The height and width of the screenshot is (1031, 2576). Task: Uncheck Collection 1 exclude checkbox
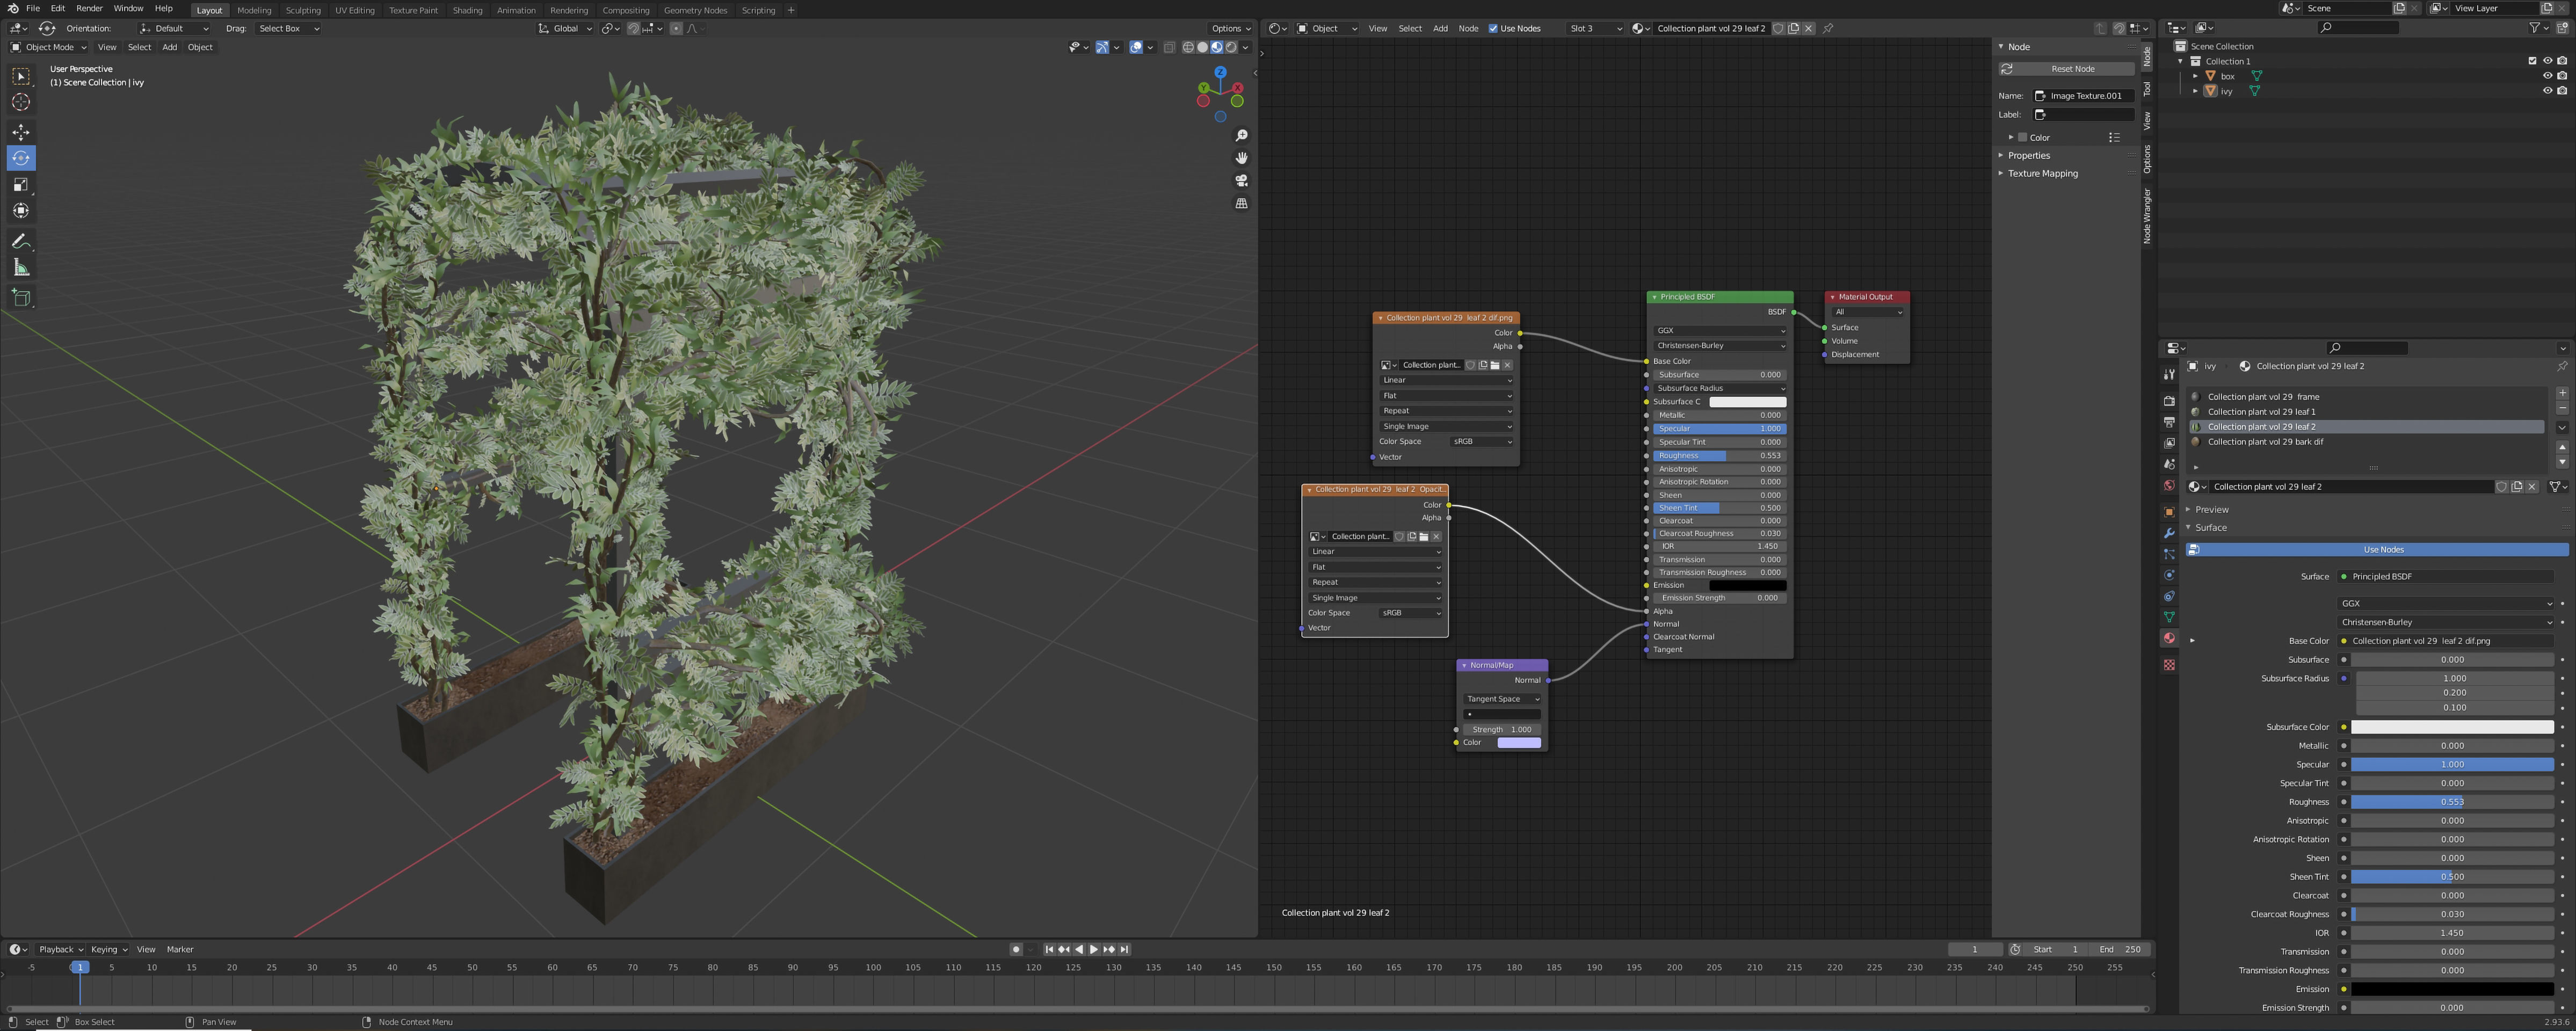tap(2532, 61)
